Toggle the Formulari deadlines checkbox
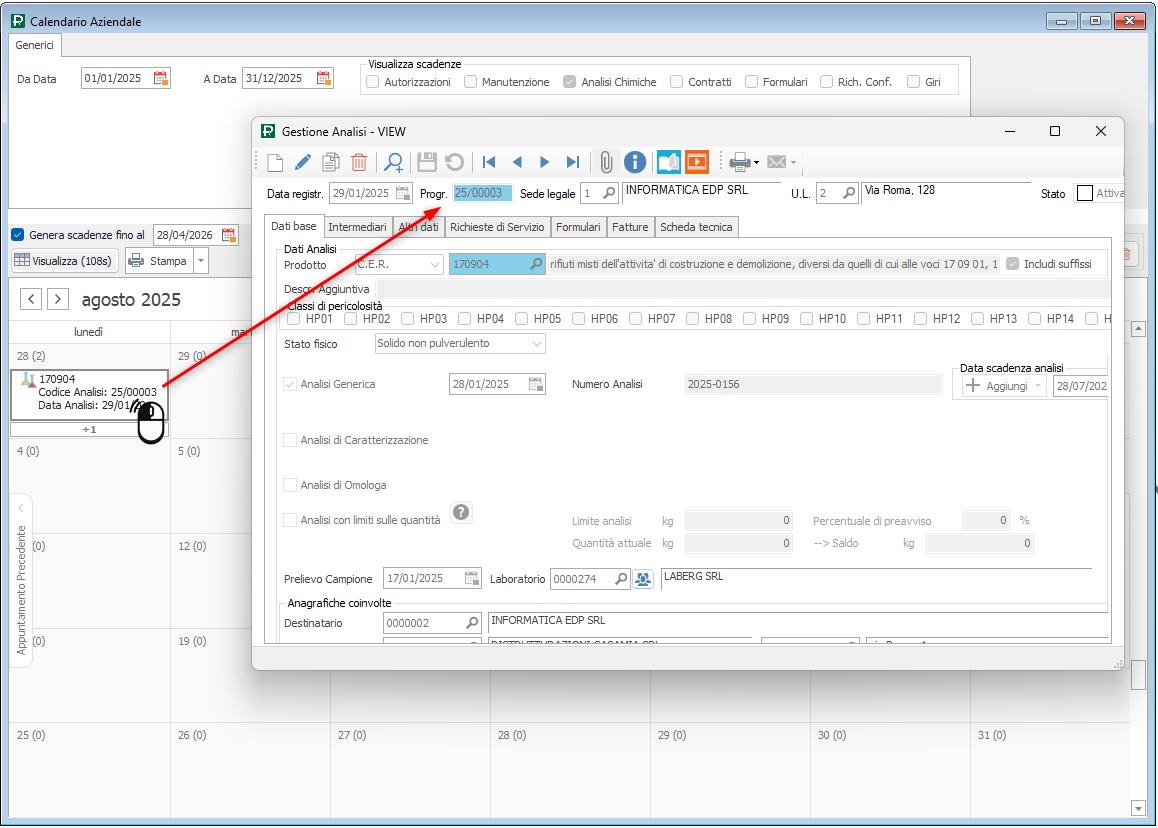Viewport: 1158px width, 828px height. (751, 82)
